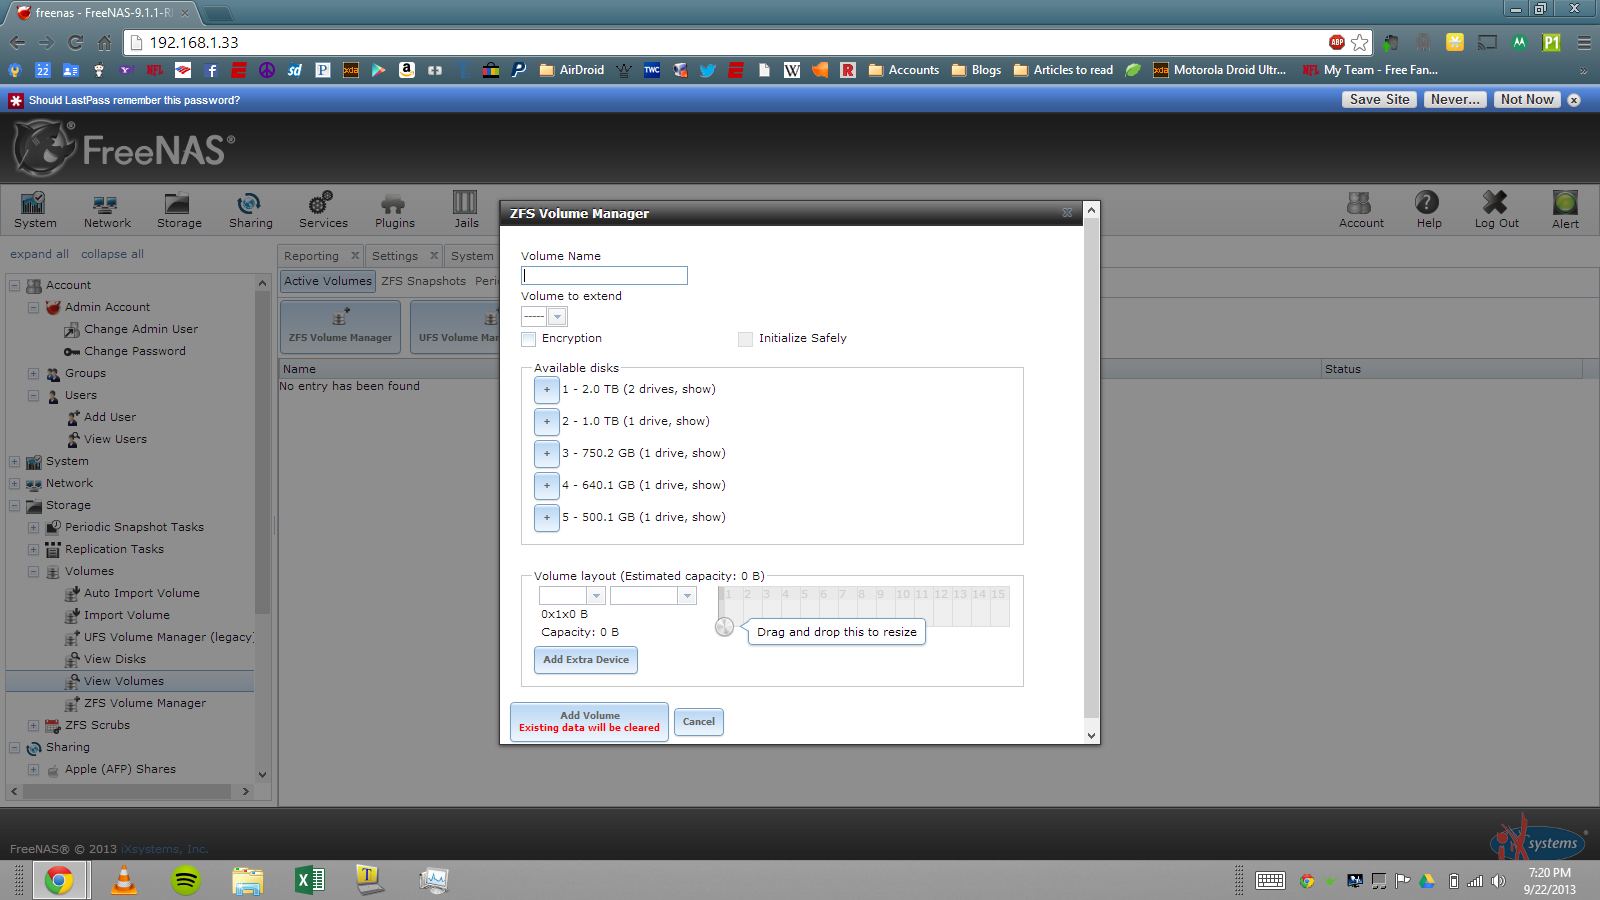1600x900 pixels.
Task: Bookmark this page with star icon
Action: 1360,42
